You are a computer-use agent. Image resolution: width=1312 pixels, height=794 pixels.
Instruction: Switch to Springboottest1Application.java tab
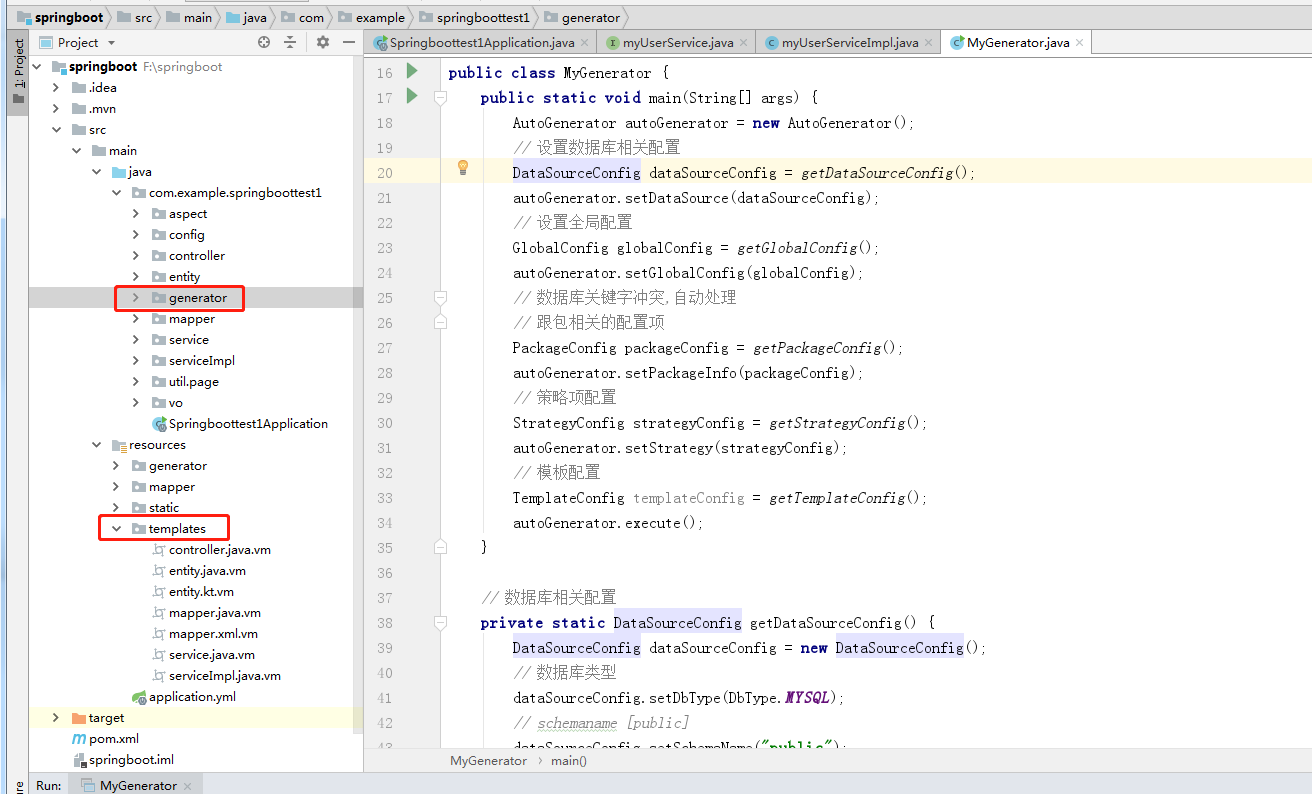[479, 42]
